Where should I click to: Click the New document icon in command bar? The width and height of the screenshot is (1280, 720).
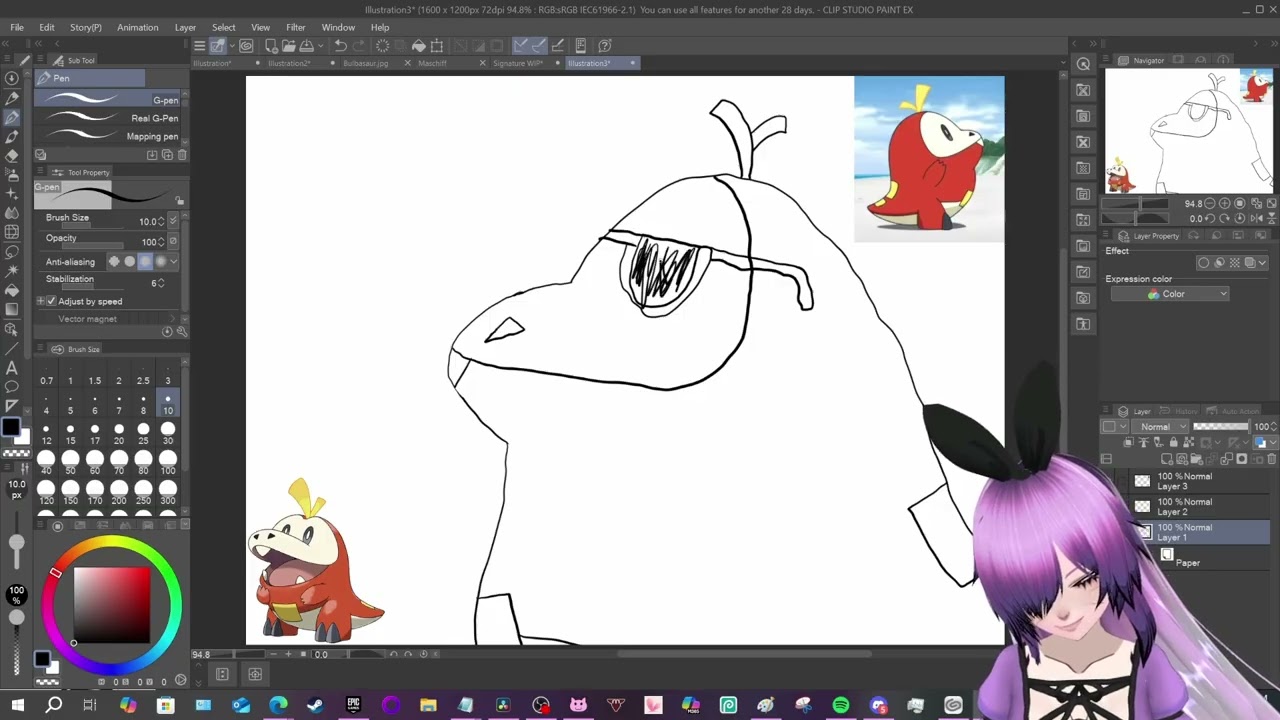click(271, 45)
